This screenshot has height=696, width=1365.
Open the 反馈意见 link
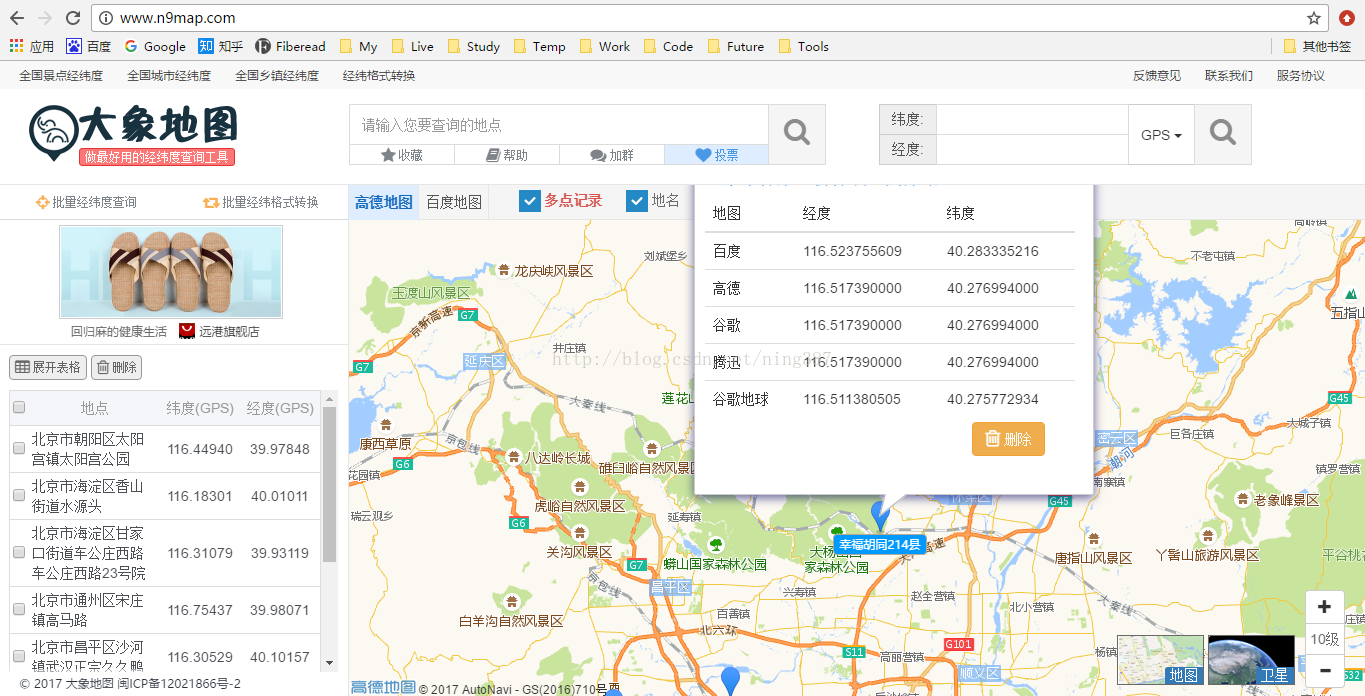click(x=1157, y=75)
